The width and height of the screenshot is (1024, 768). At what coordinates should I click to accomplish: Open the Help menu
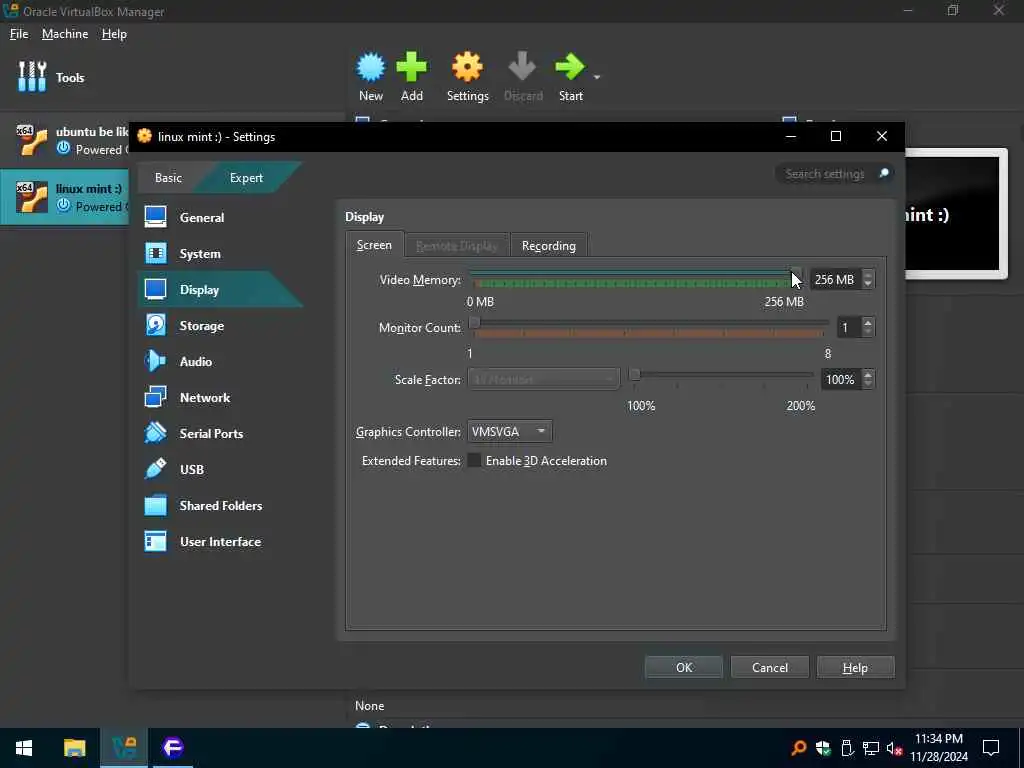(x=114, y=34)
